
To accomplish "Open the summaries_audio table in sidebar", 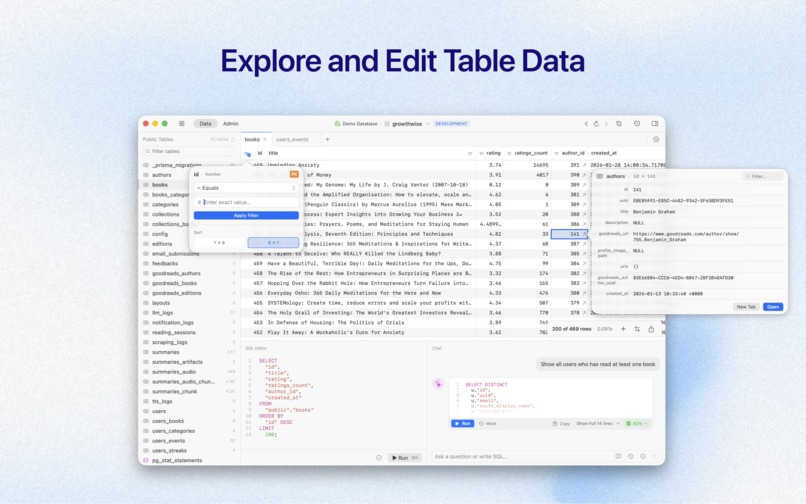I will tap(174, 372).
